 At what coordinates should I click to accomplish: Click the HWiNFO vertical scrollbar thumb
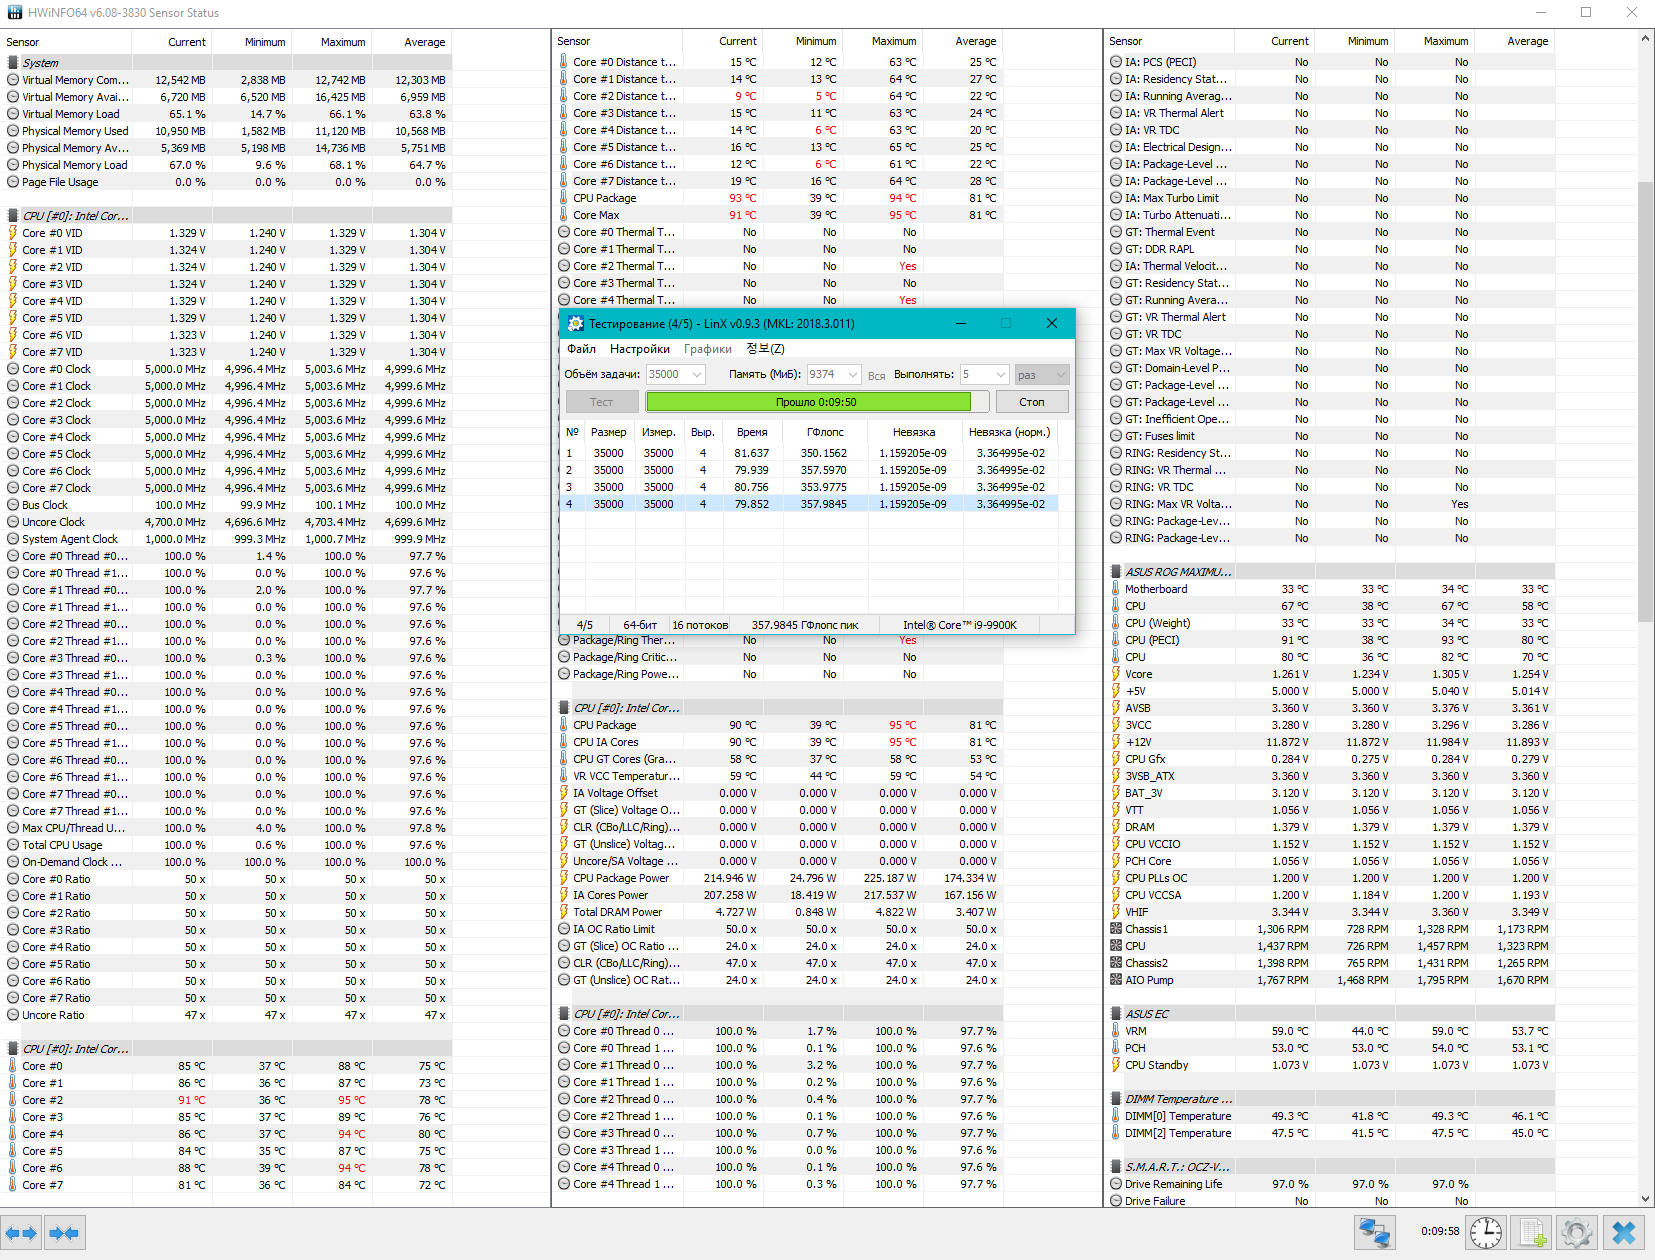pyautogui.click(x=1645, y=402)
